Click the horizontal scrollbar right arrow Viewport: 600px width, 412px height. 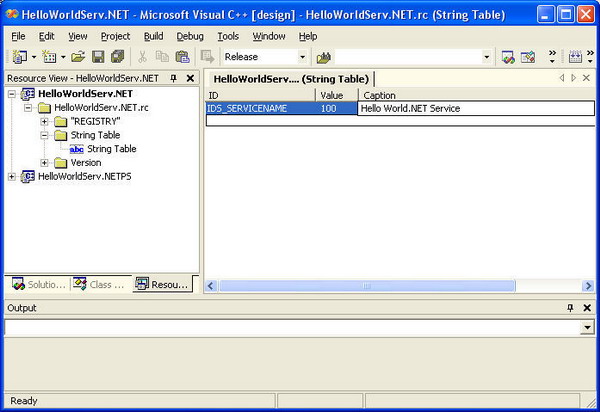588,286
